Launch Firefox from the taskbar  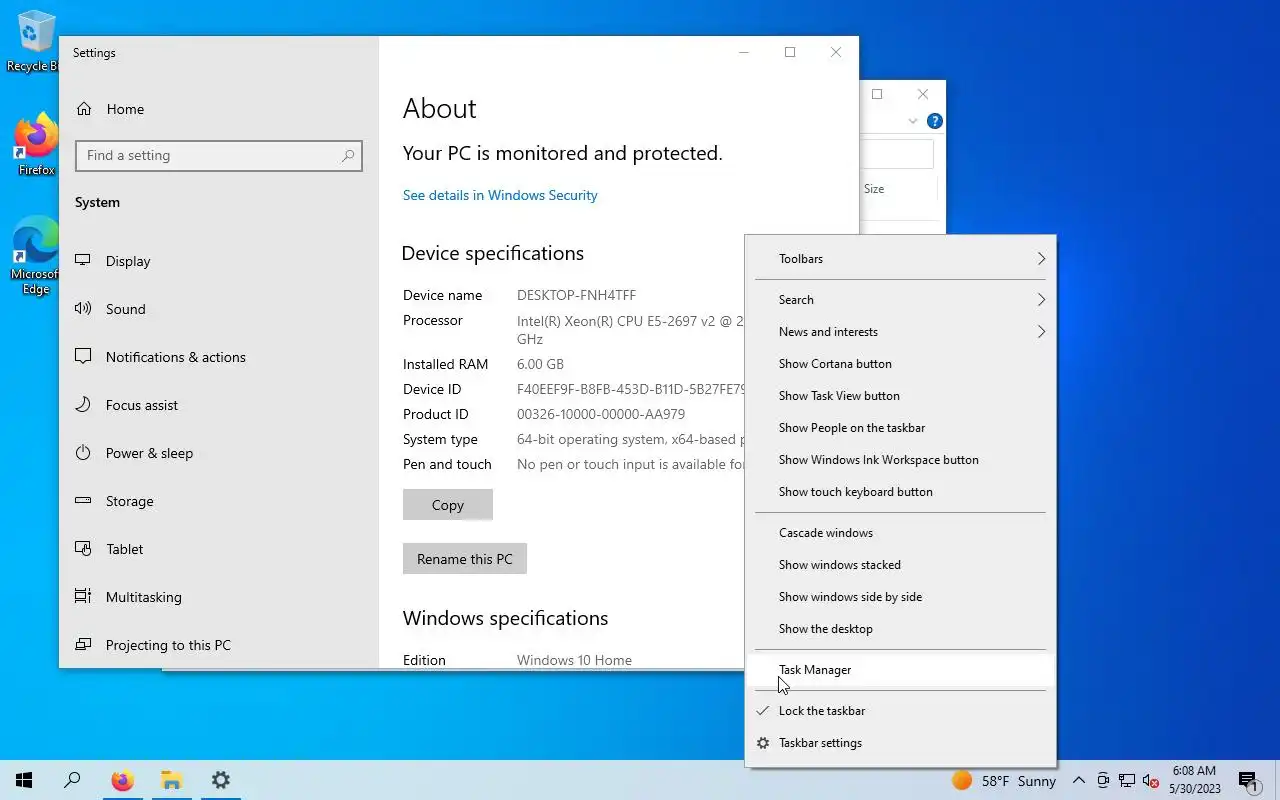tap(122, 780)
